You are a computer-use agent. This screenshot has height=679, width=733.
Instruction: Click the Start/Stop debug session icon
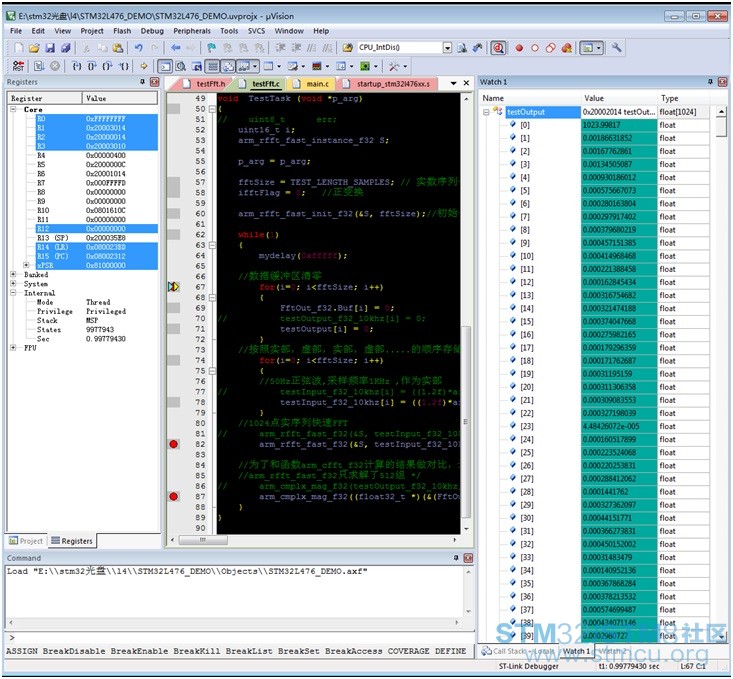coord(498,48)
